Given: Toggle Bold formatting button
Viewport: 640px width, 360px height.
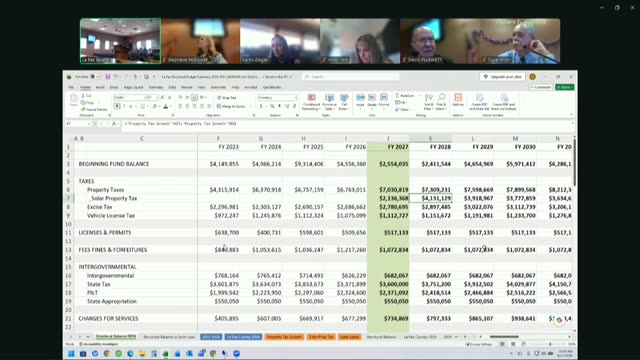Looking at the screenshot, I should [117, 106].
